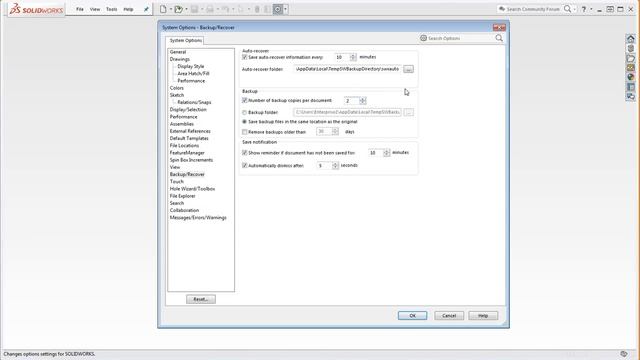Select Relations/Snaps under Sketch
Screen dimensions: 640x360
(x=194, y=102)
